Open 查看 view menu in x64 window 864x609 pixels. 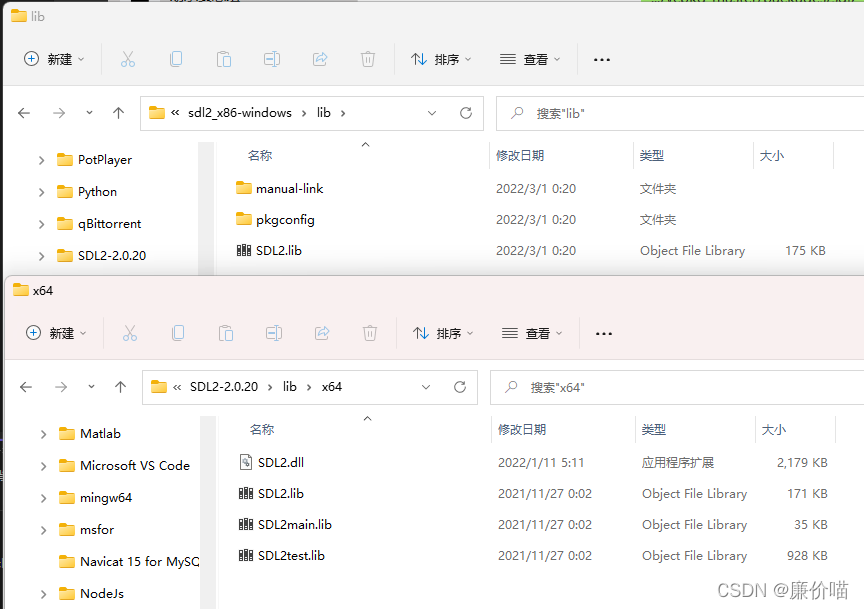(x=532, y=333)
